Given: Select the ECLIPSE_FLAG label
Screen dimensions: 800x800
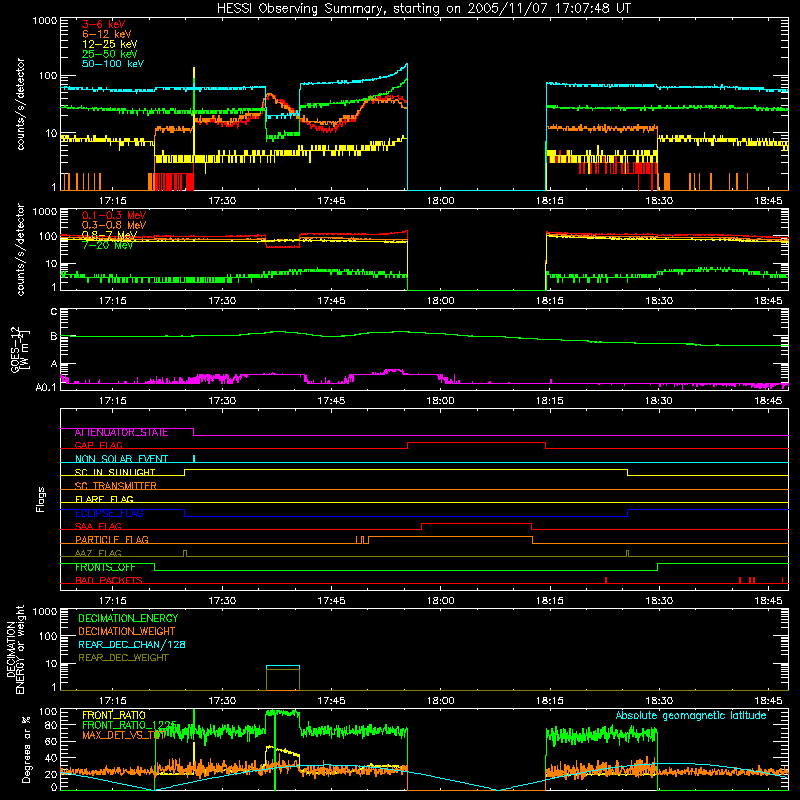Looking at the screenshot, I should pos(109,513).
